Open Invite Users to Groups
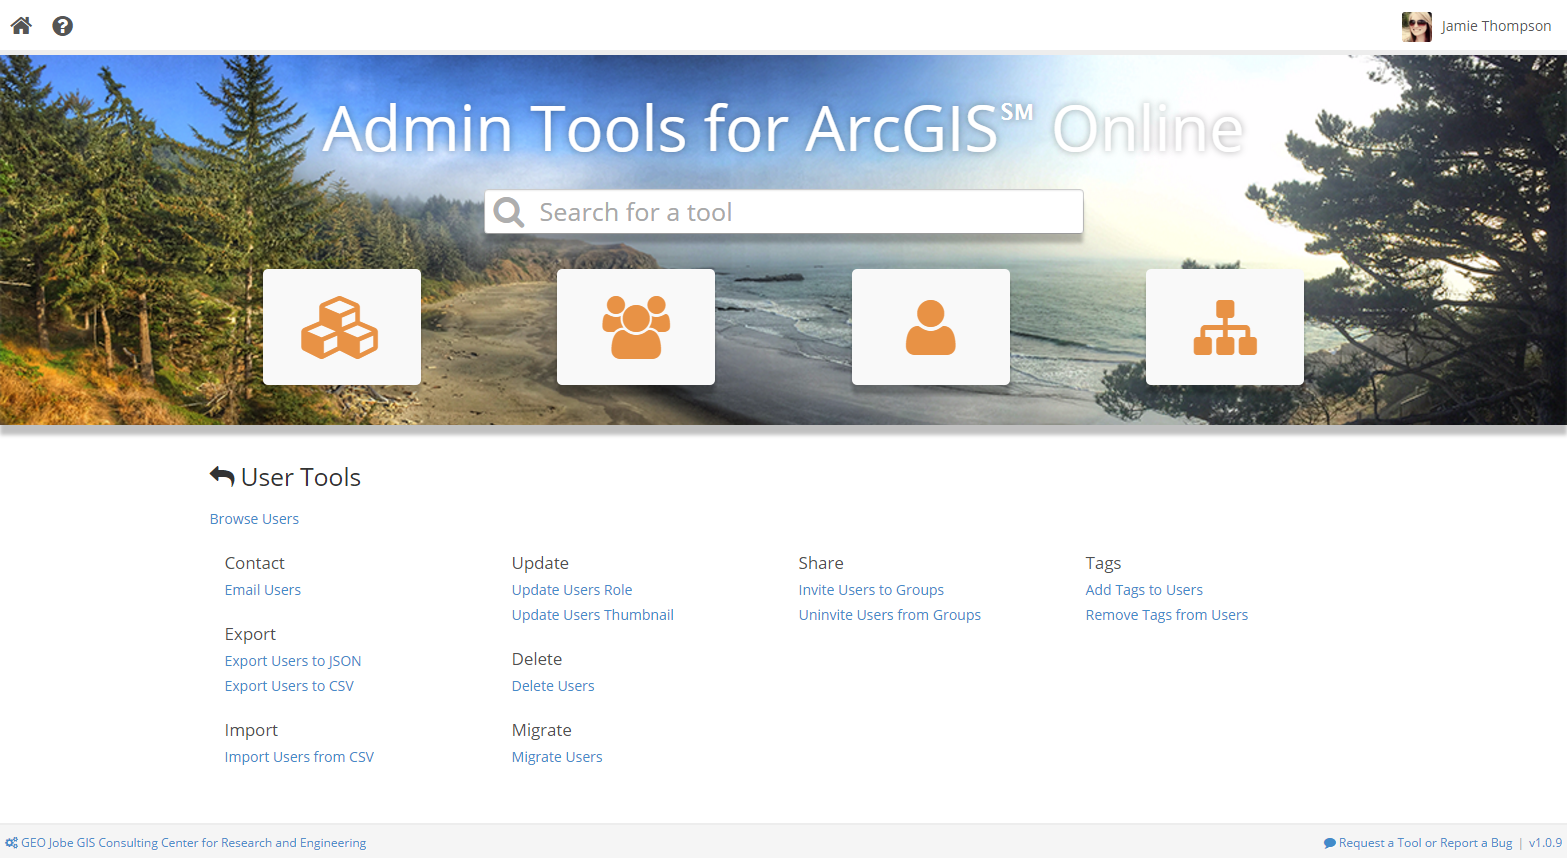The height and width of the screenshot is (858, 1567). (870, 590)
